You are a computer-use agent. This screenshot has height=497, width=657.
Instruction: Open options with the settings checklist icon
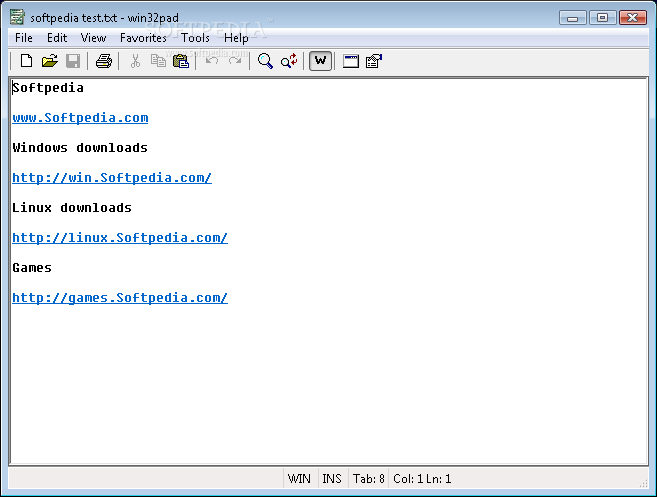click(374, 61)
